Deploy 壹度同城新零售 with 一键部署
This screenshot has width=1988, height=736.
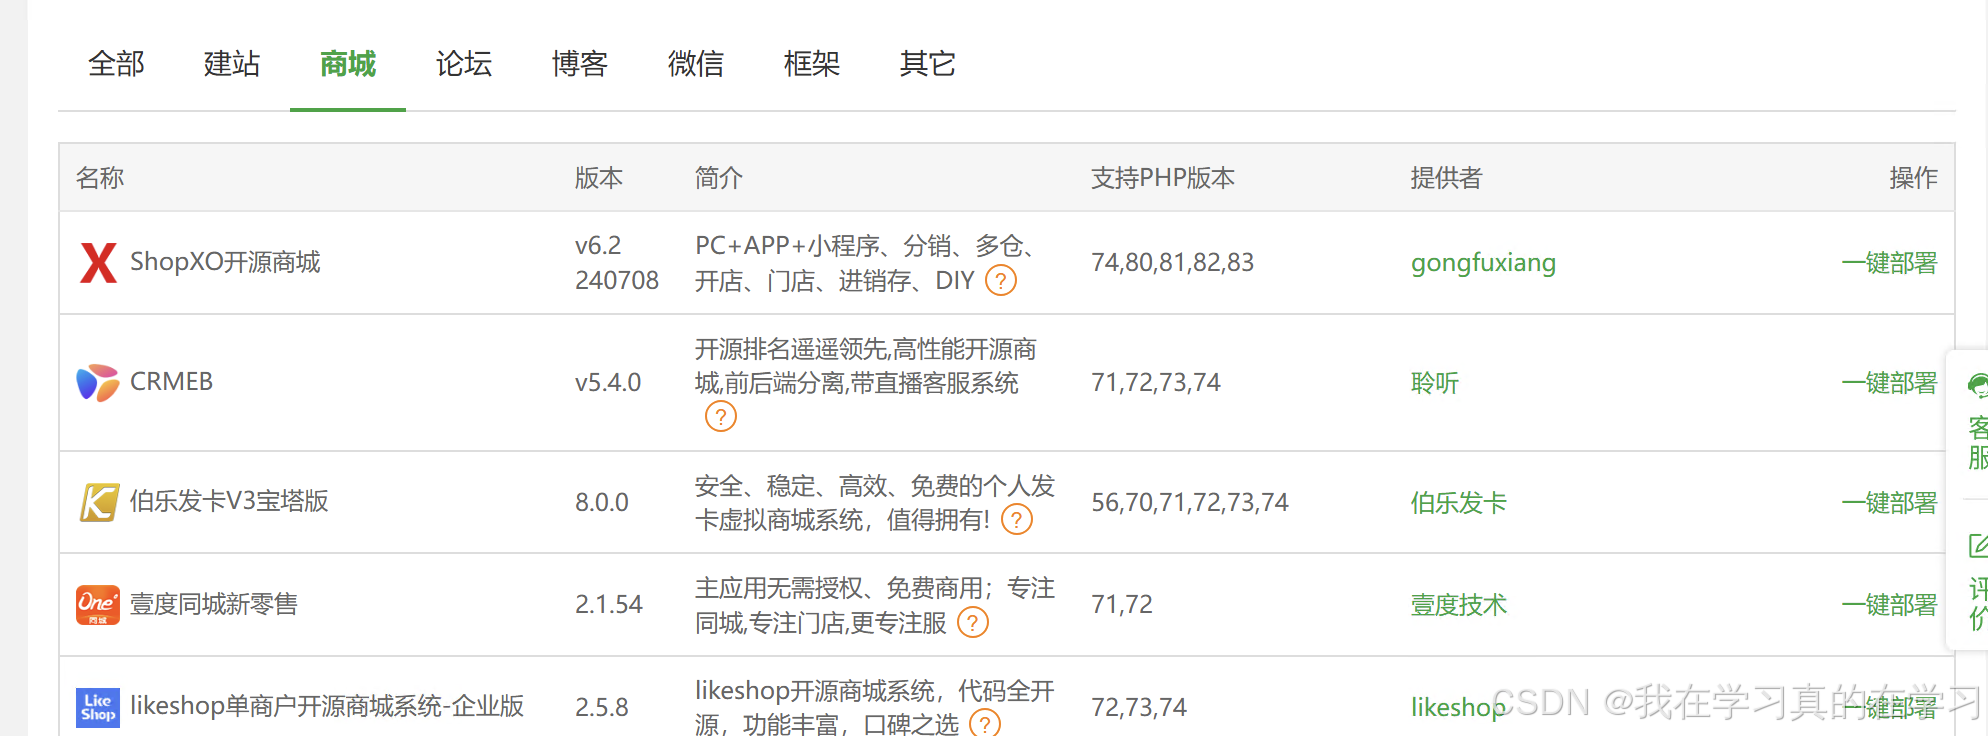[x=1889, y=605]
